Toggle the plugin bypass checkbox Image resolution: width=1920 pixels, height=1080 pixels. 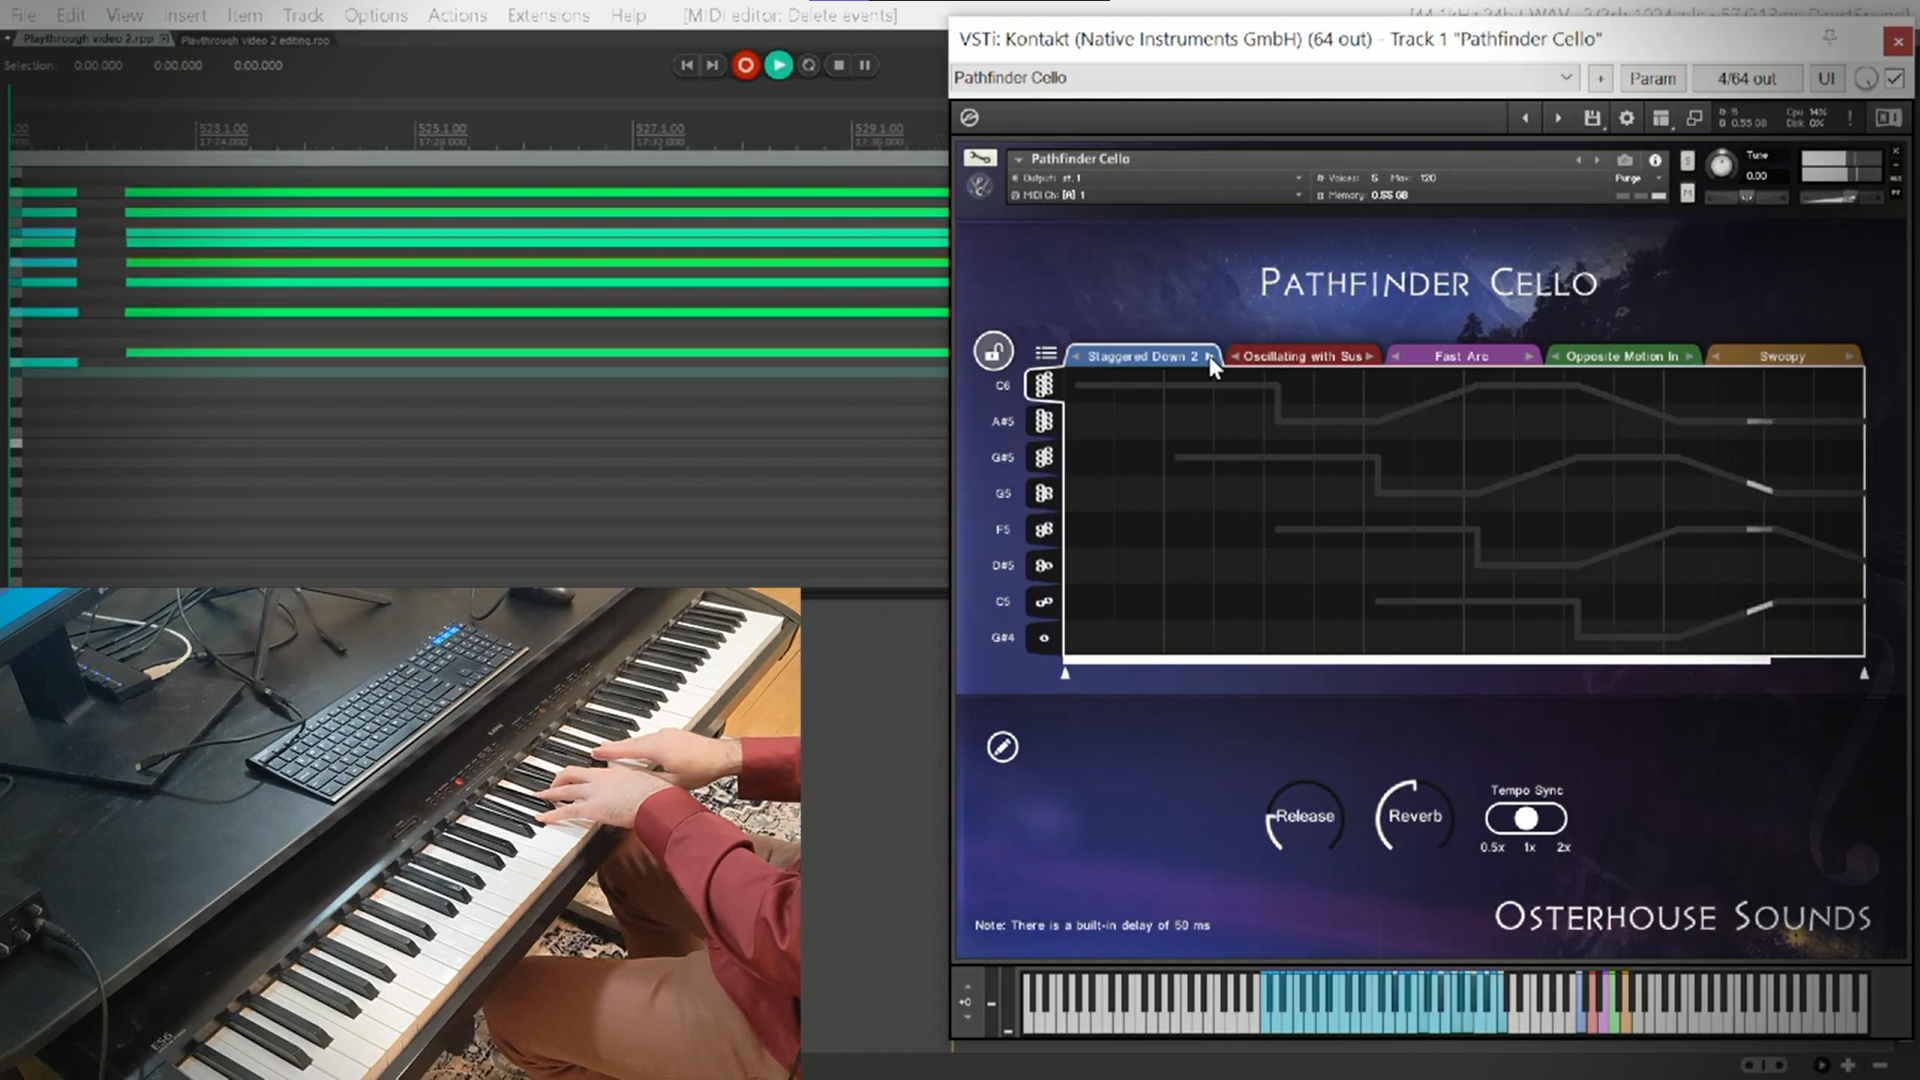pyautogui.click(x=1894, y=78)
